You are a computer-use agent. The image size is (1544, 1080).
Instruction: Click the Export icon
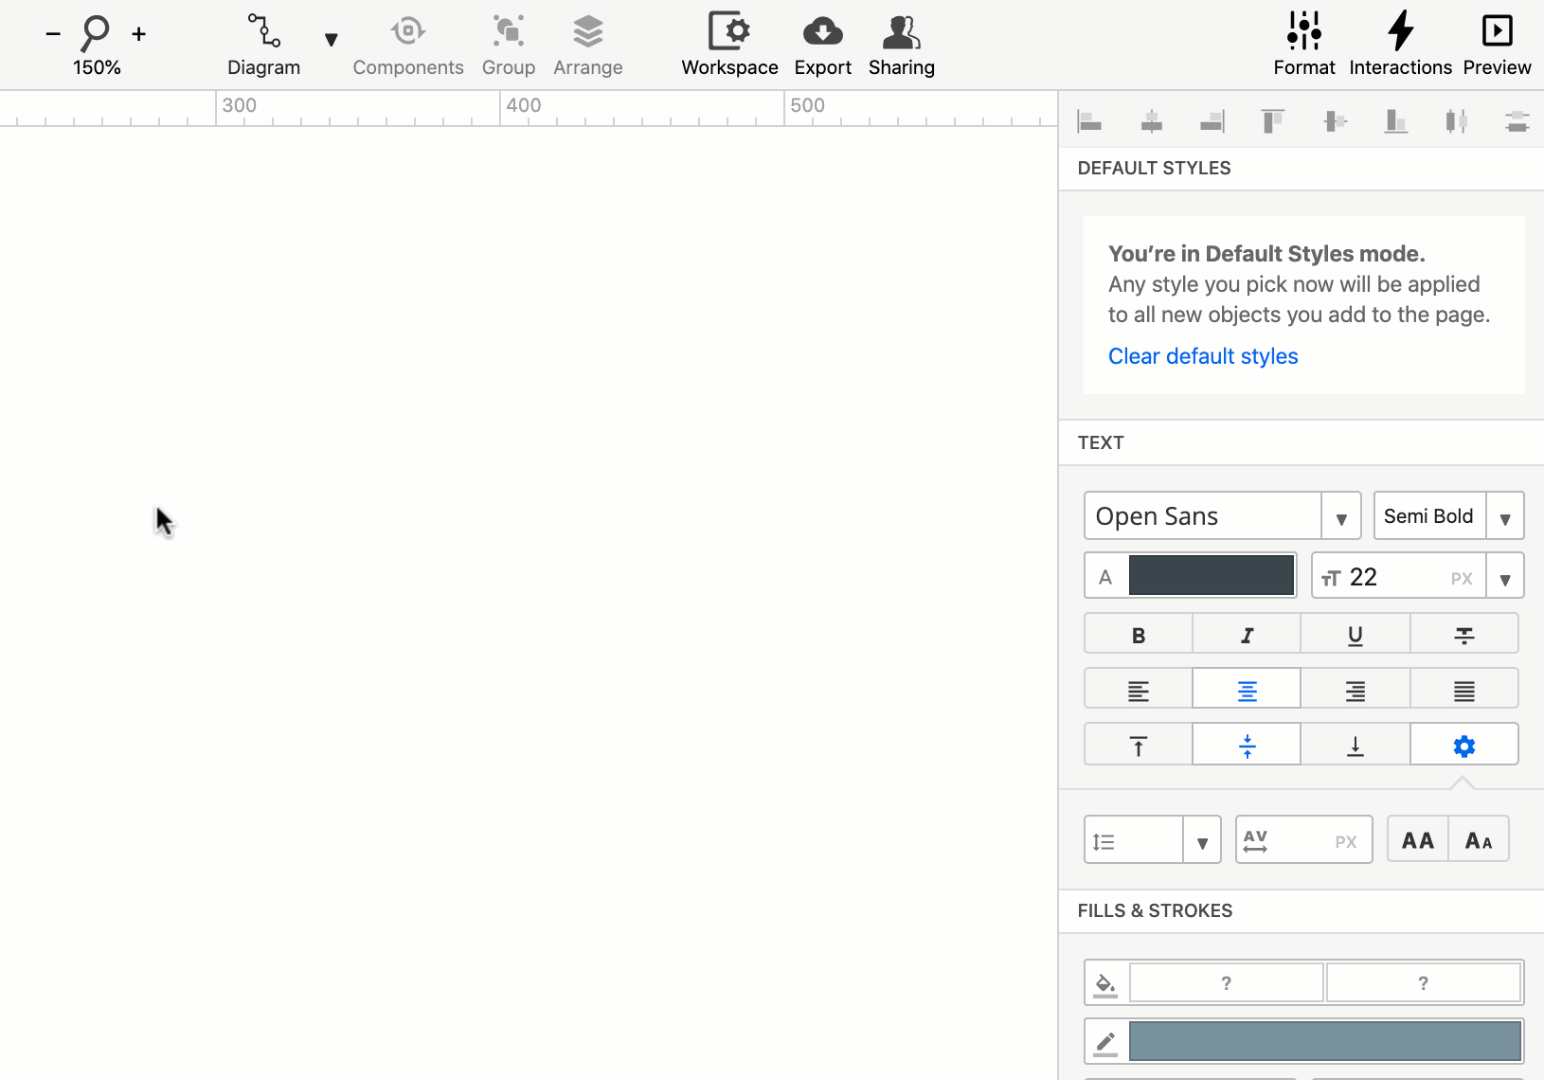(822, 31)
